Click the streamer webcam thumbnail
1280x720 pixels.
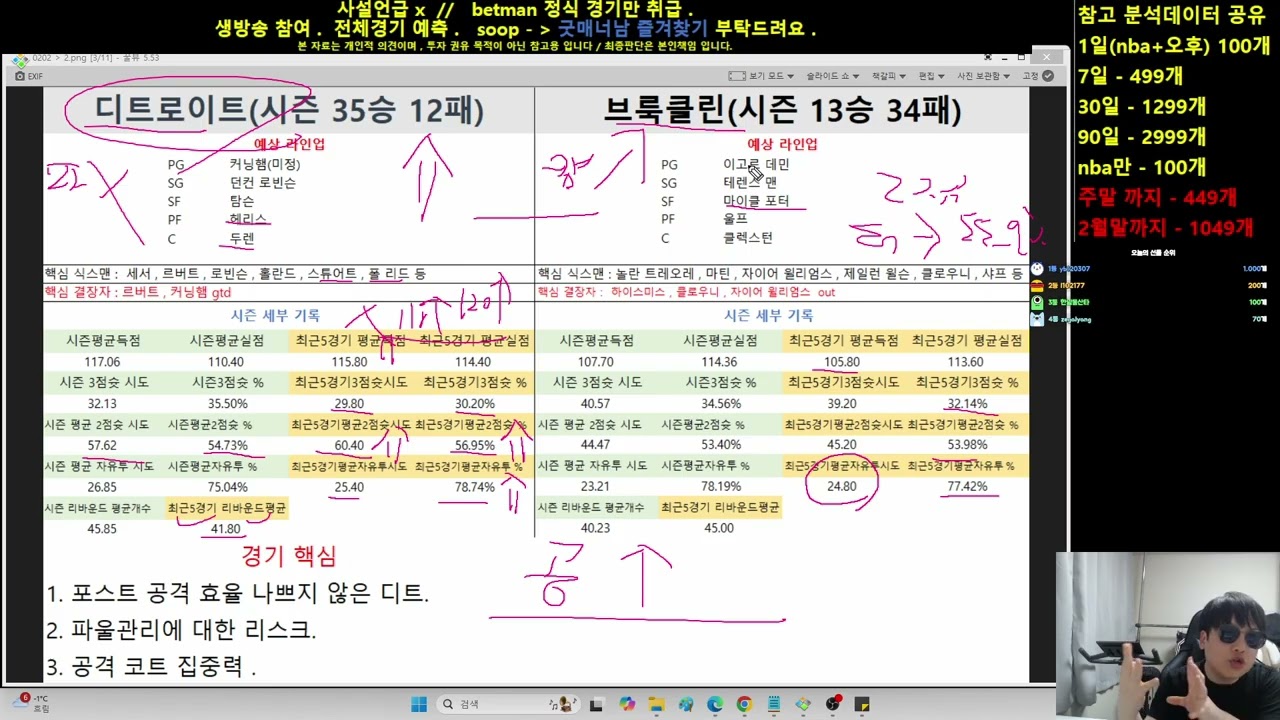[x=1167, y=635]
